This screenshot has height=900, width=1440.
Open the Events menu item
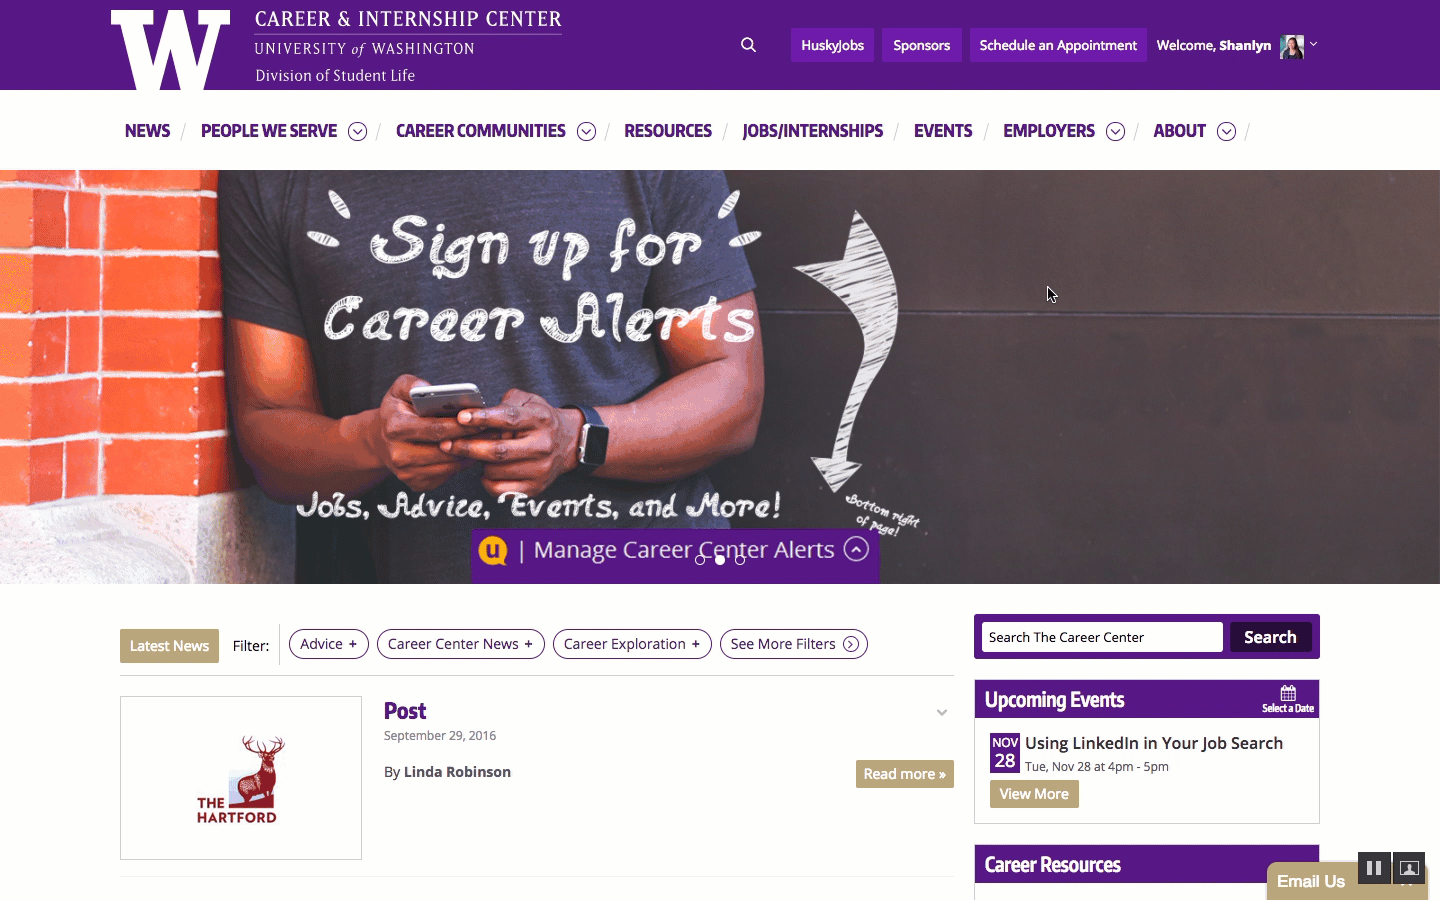[x=943, y=131]
